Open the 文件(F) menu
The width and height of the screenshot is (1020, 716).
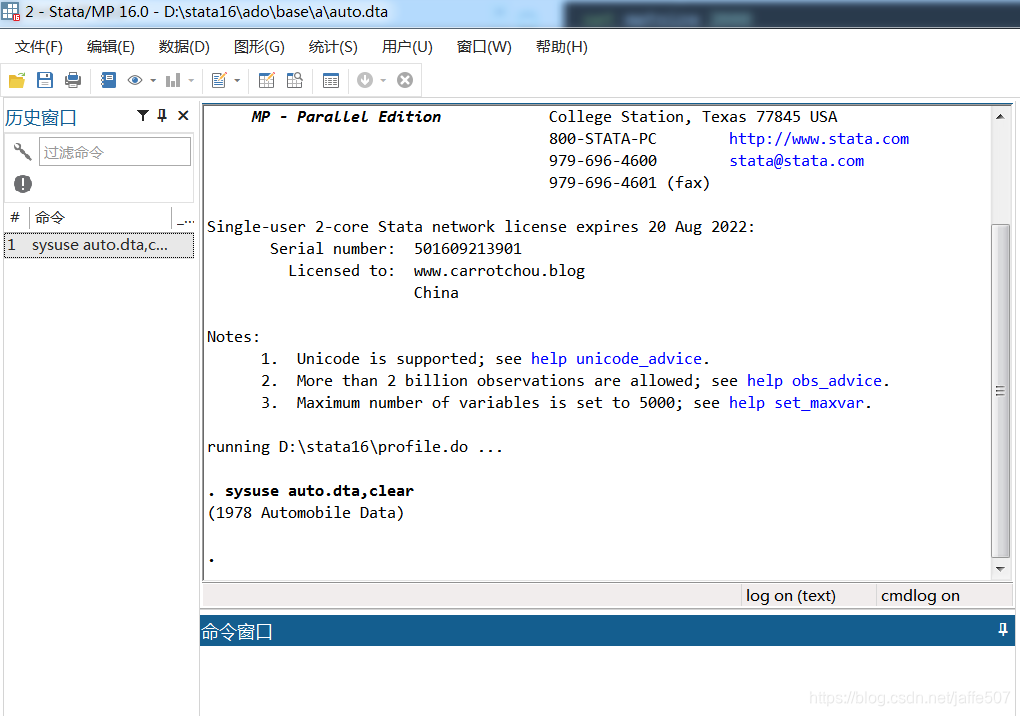coord(39,47)
